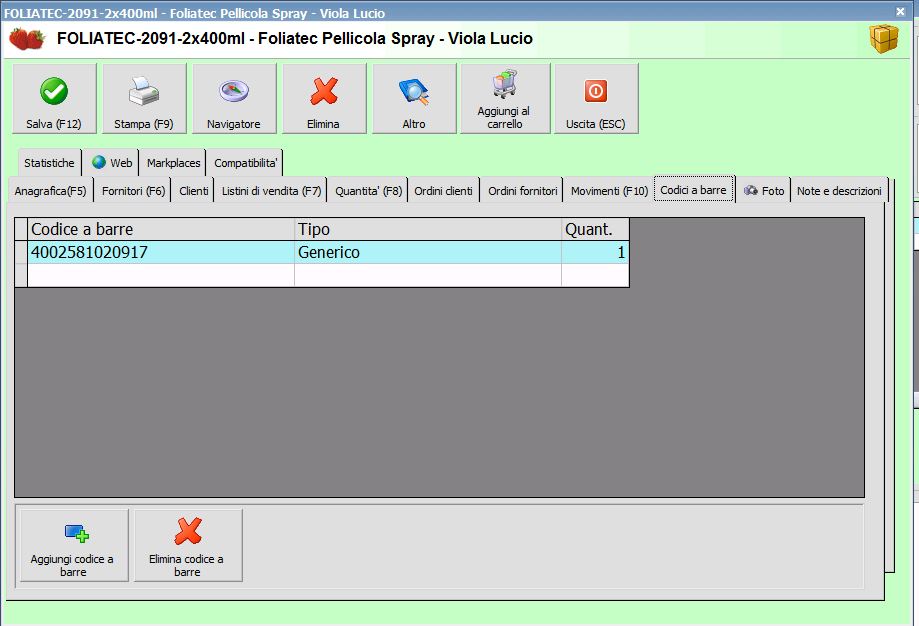Open the Movimenti (F10) tab

[x=609, y=190]
